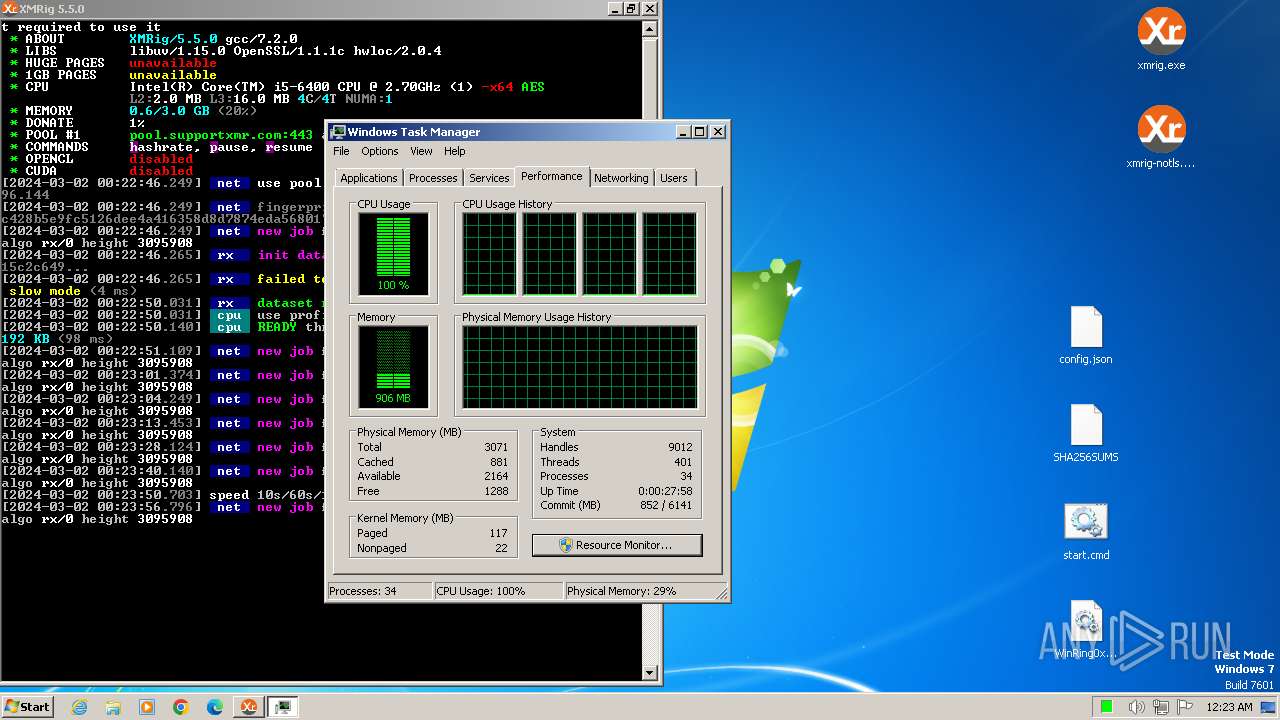Click the Kernel Memory Paged value 117

tap(499, 533)
